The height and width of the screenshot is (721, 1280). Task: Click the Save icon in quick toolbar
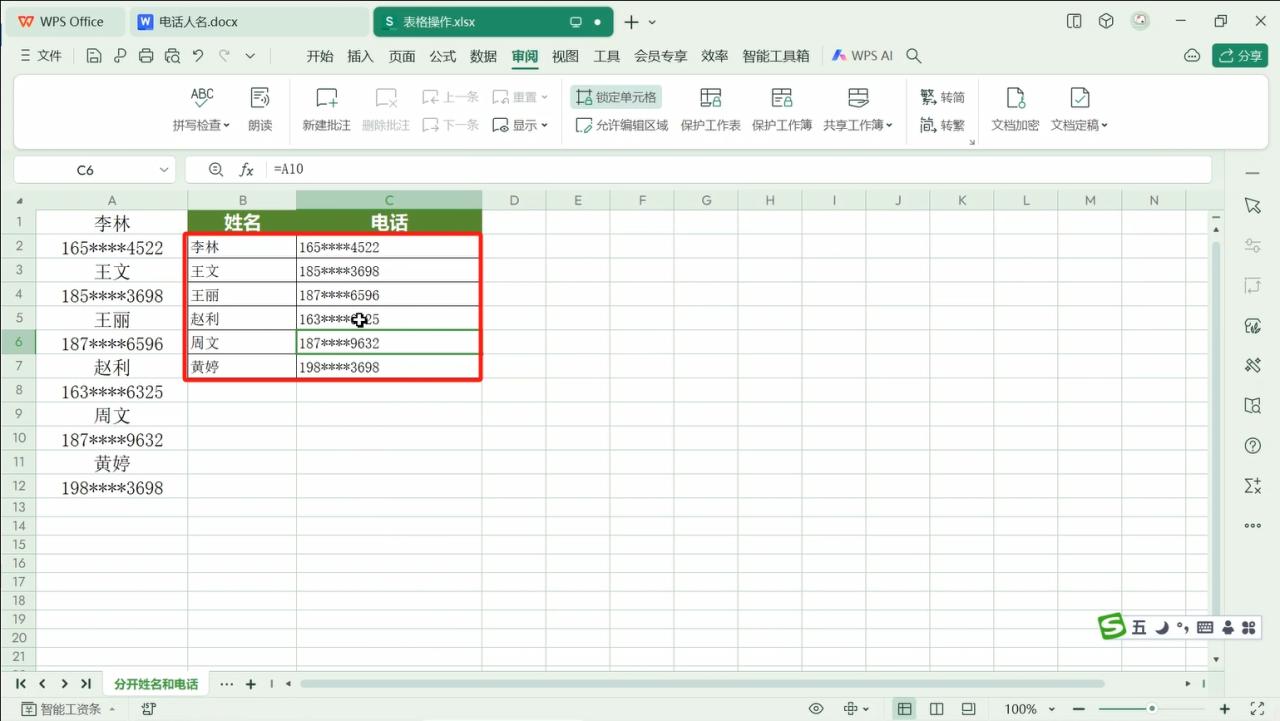(x=94, y=56)
